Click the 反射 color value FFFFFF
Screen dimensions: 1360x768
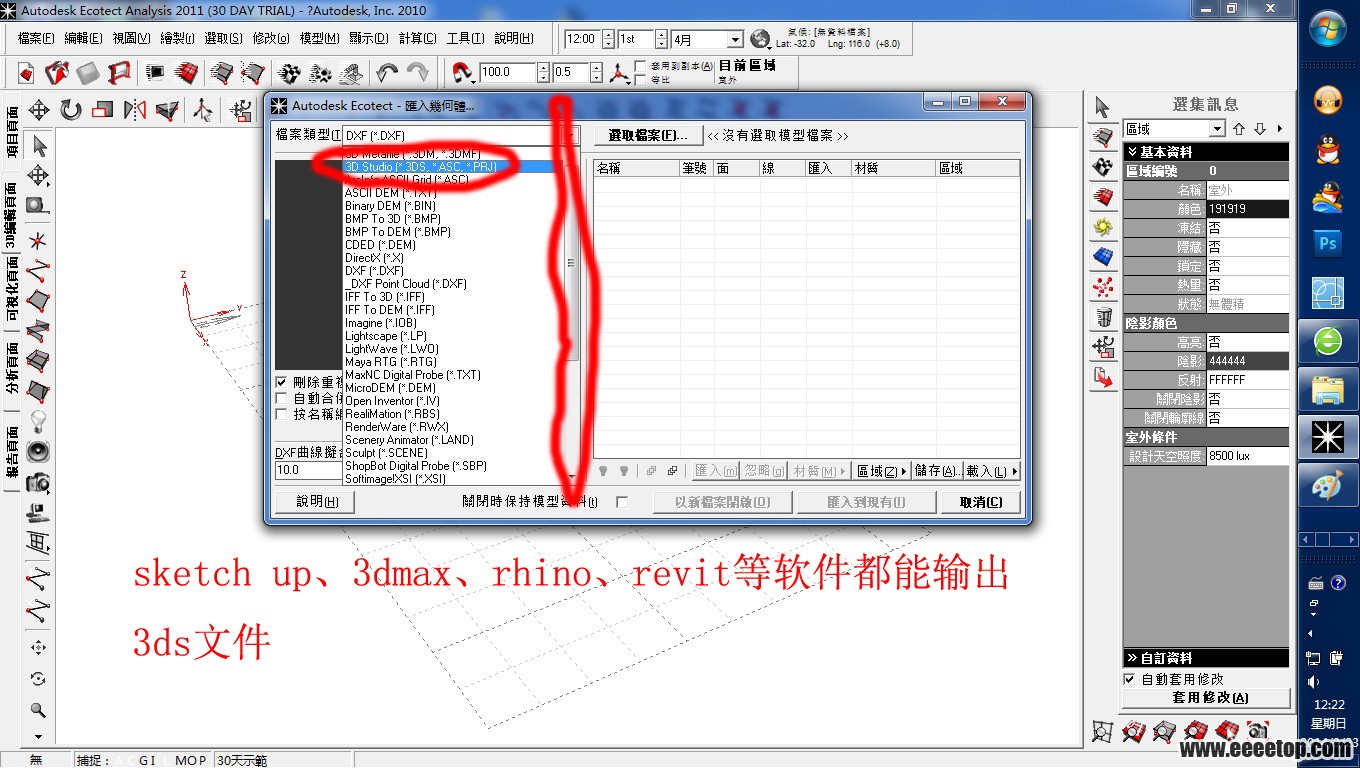1247,380
